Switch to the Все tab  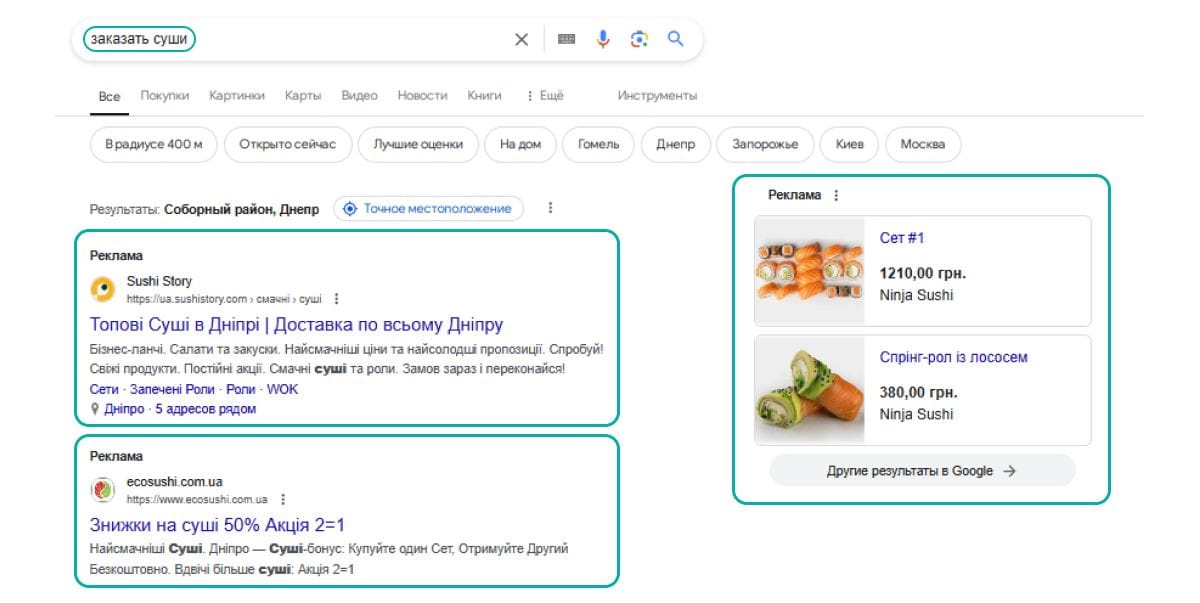point(109,96)
